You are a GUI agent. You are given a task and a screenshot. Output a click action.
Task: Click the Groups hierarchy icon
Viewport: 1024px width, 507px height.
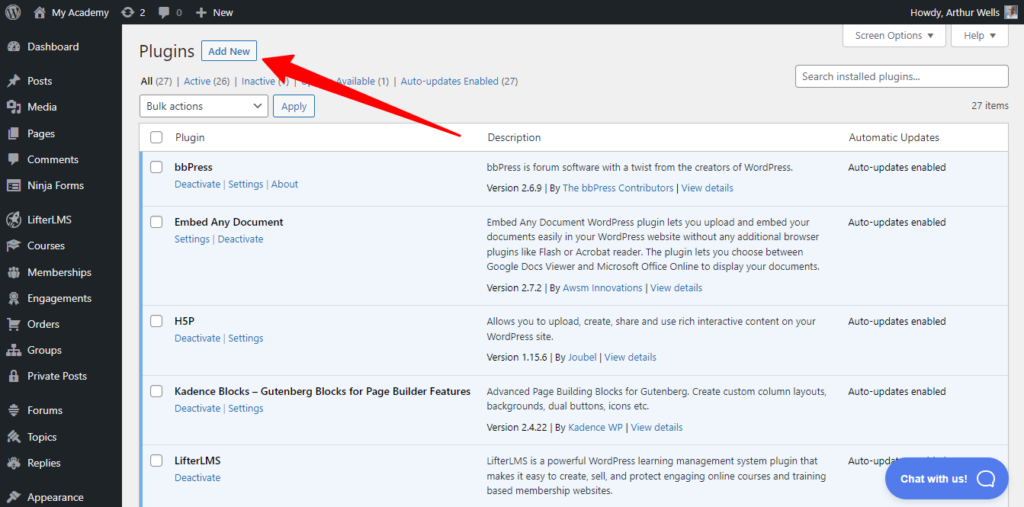click(x=14, y=350)
